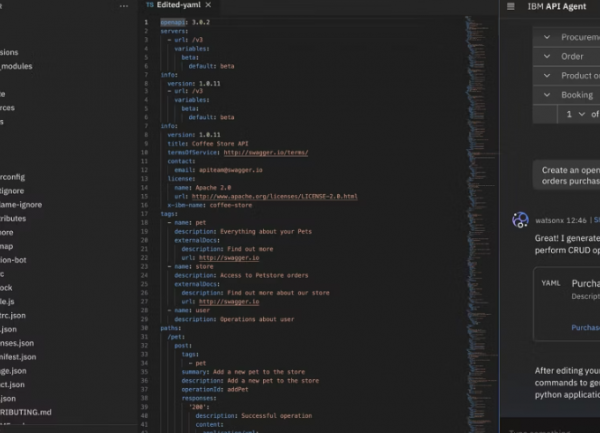Click the '/pet:' path line
Image resolution: width=600 pixels, height=433 pixels.
176,337
